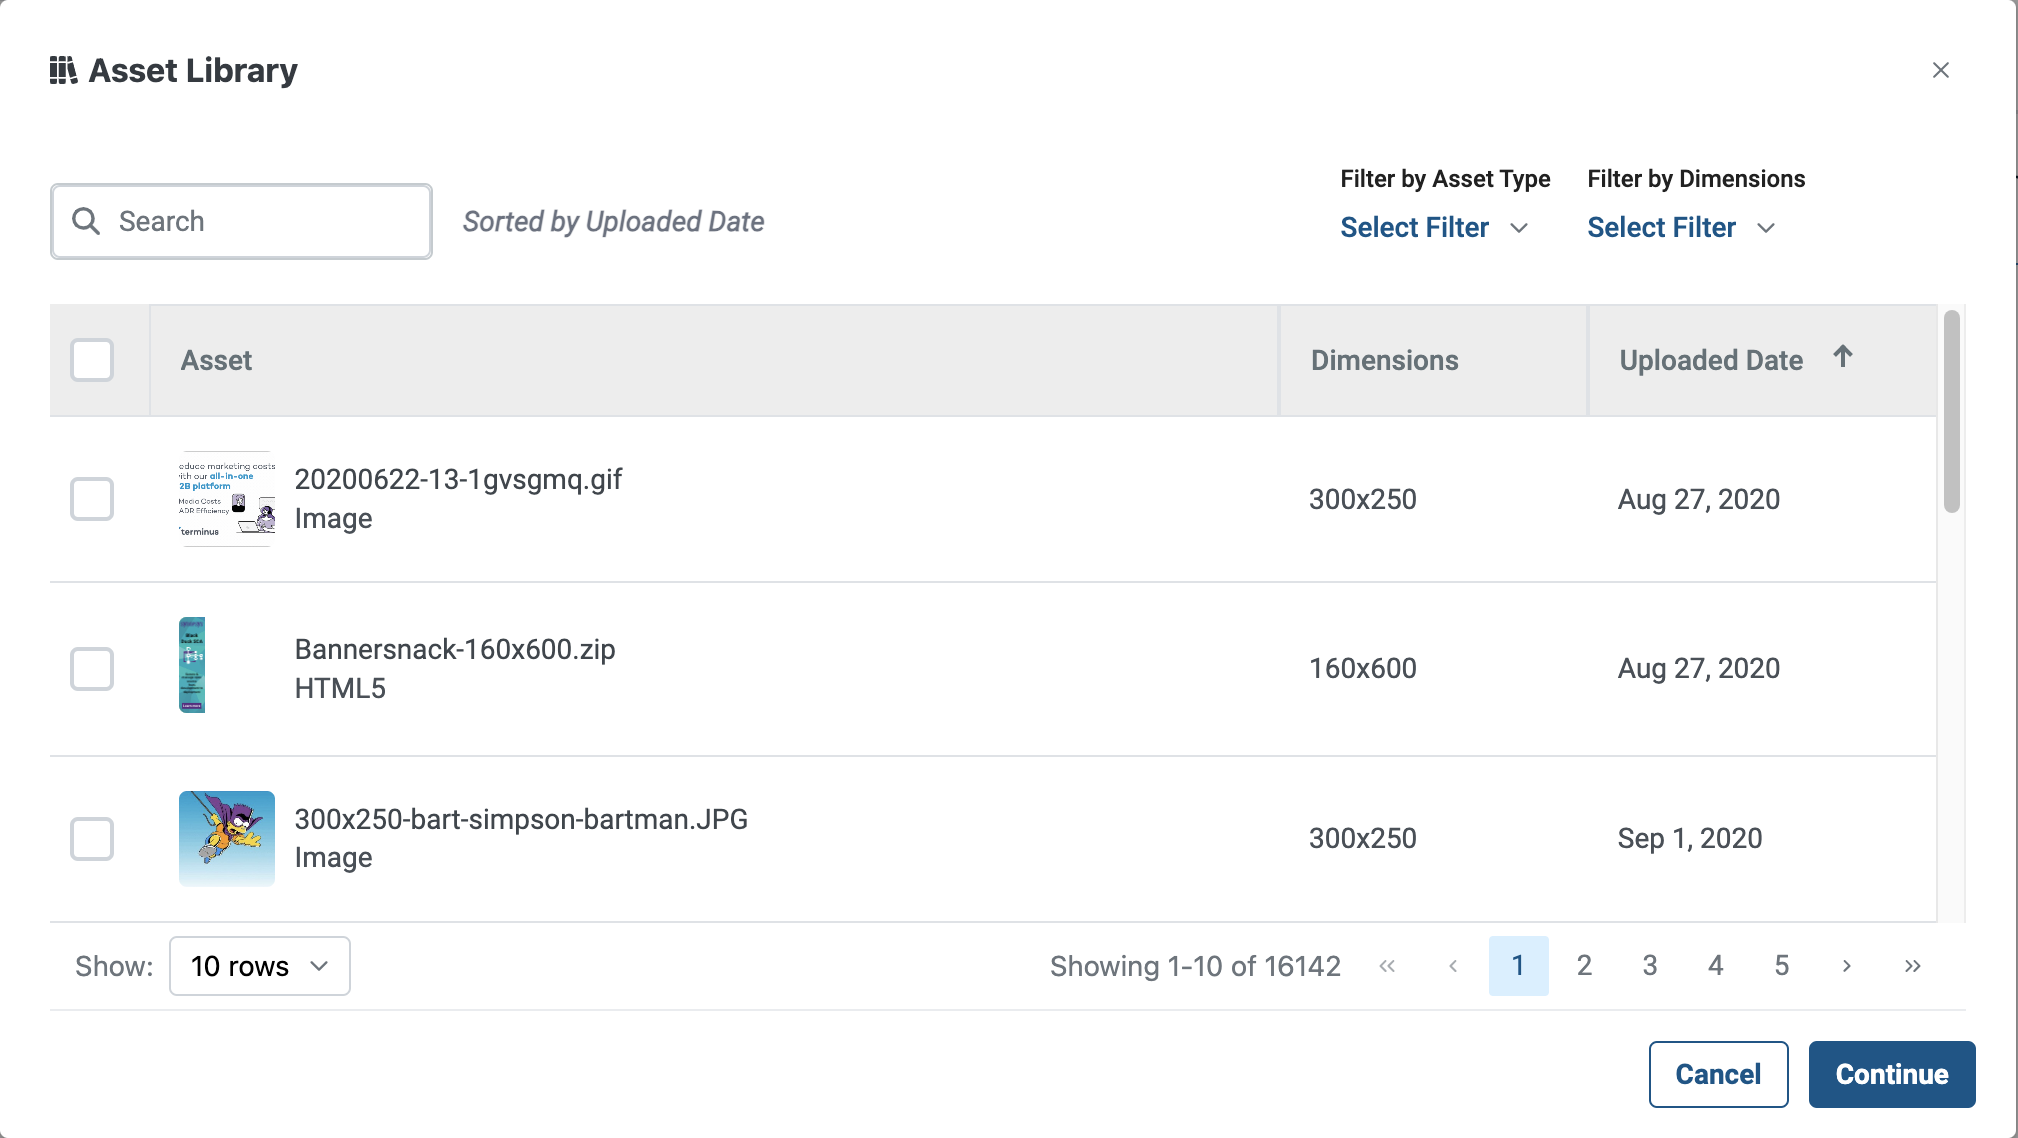Go to next page chevron
The image size is (2018, 1138).
pyautogui.click(x=1847, y=966)
